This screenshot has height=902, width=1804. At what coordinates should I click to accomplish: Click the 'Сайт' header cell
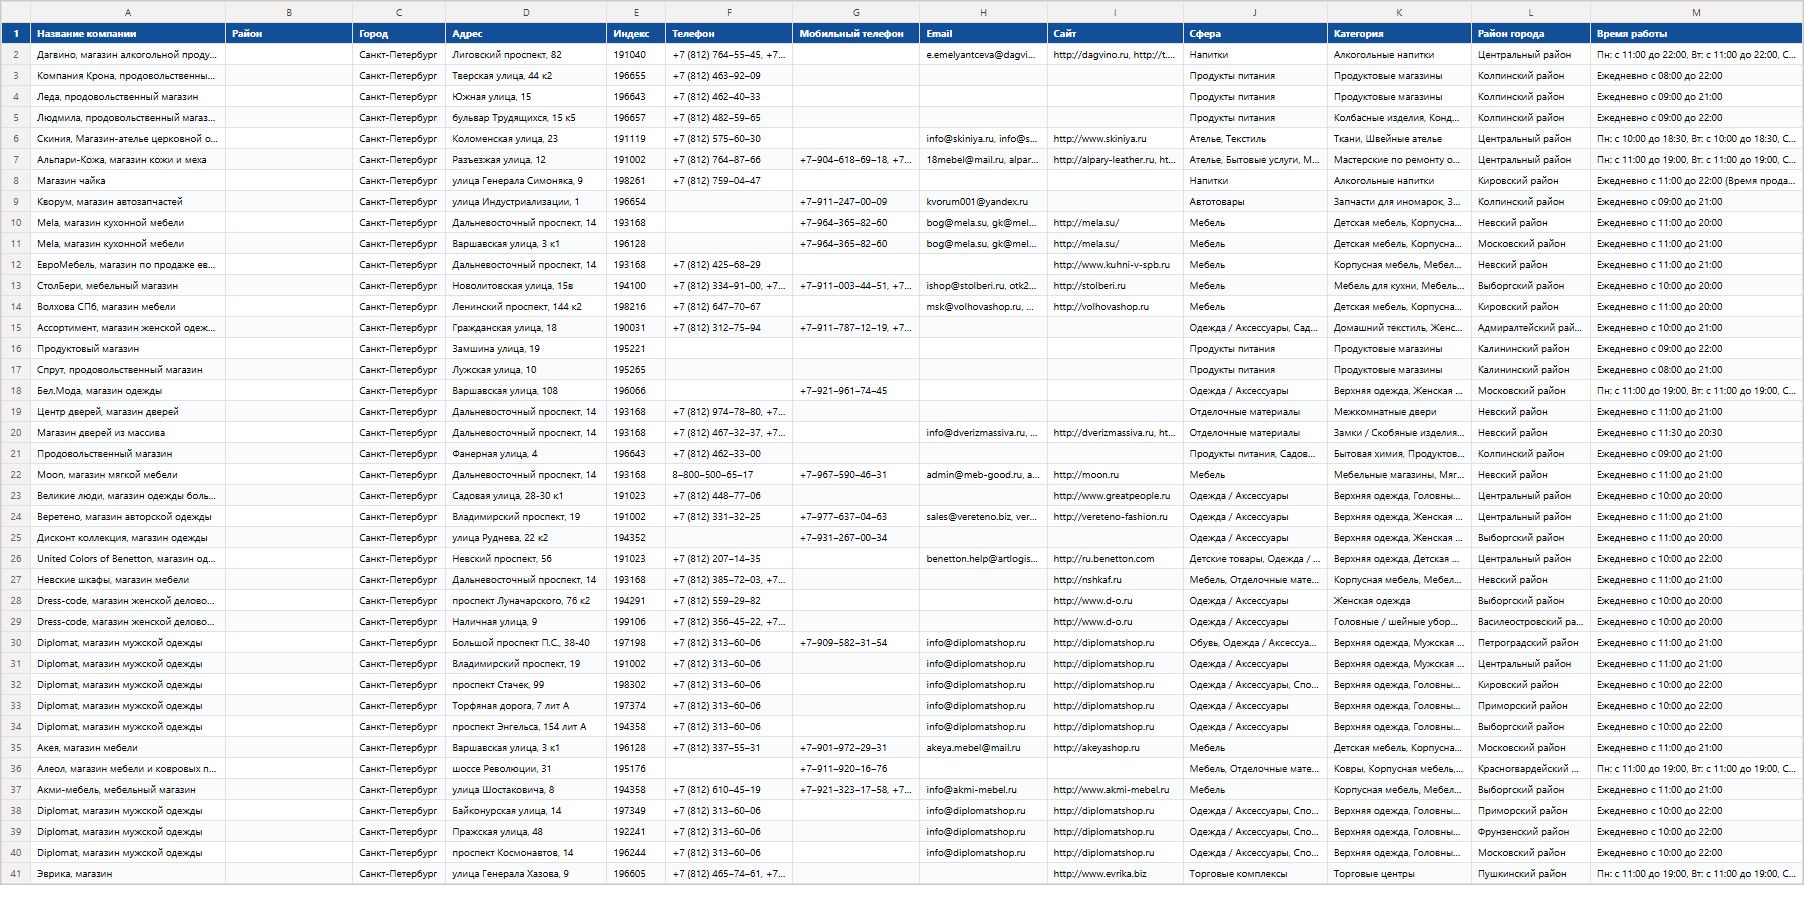(x=1115, y=34)
